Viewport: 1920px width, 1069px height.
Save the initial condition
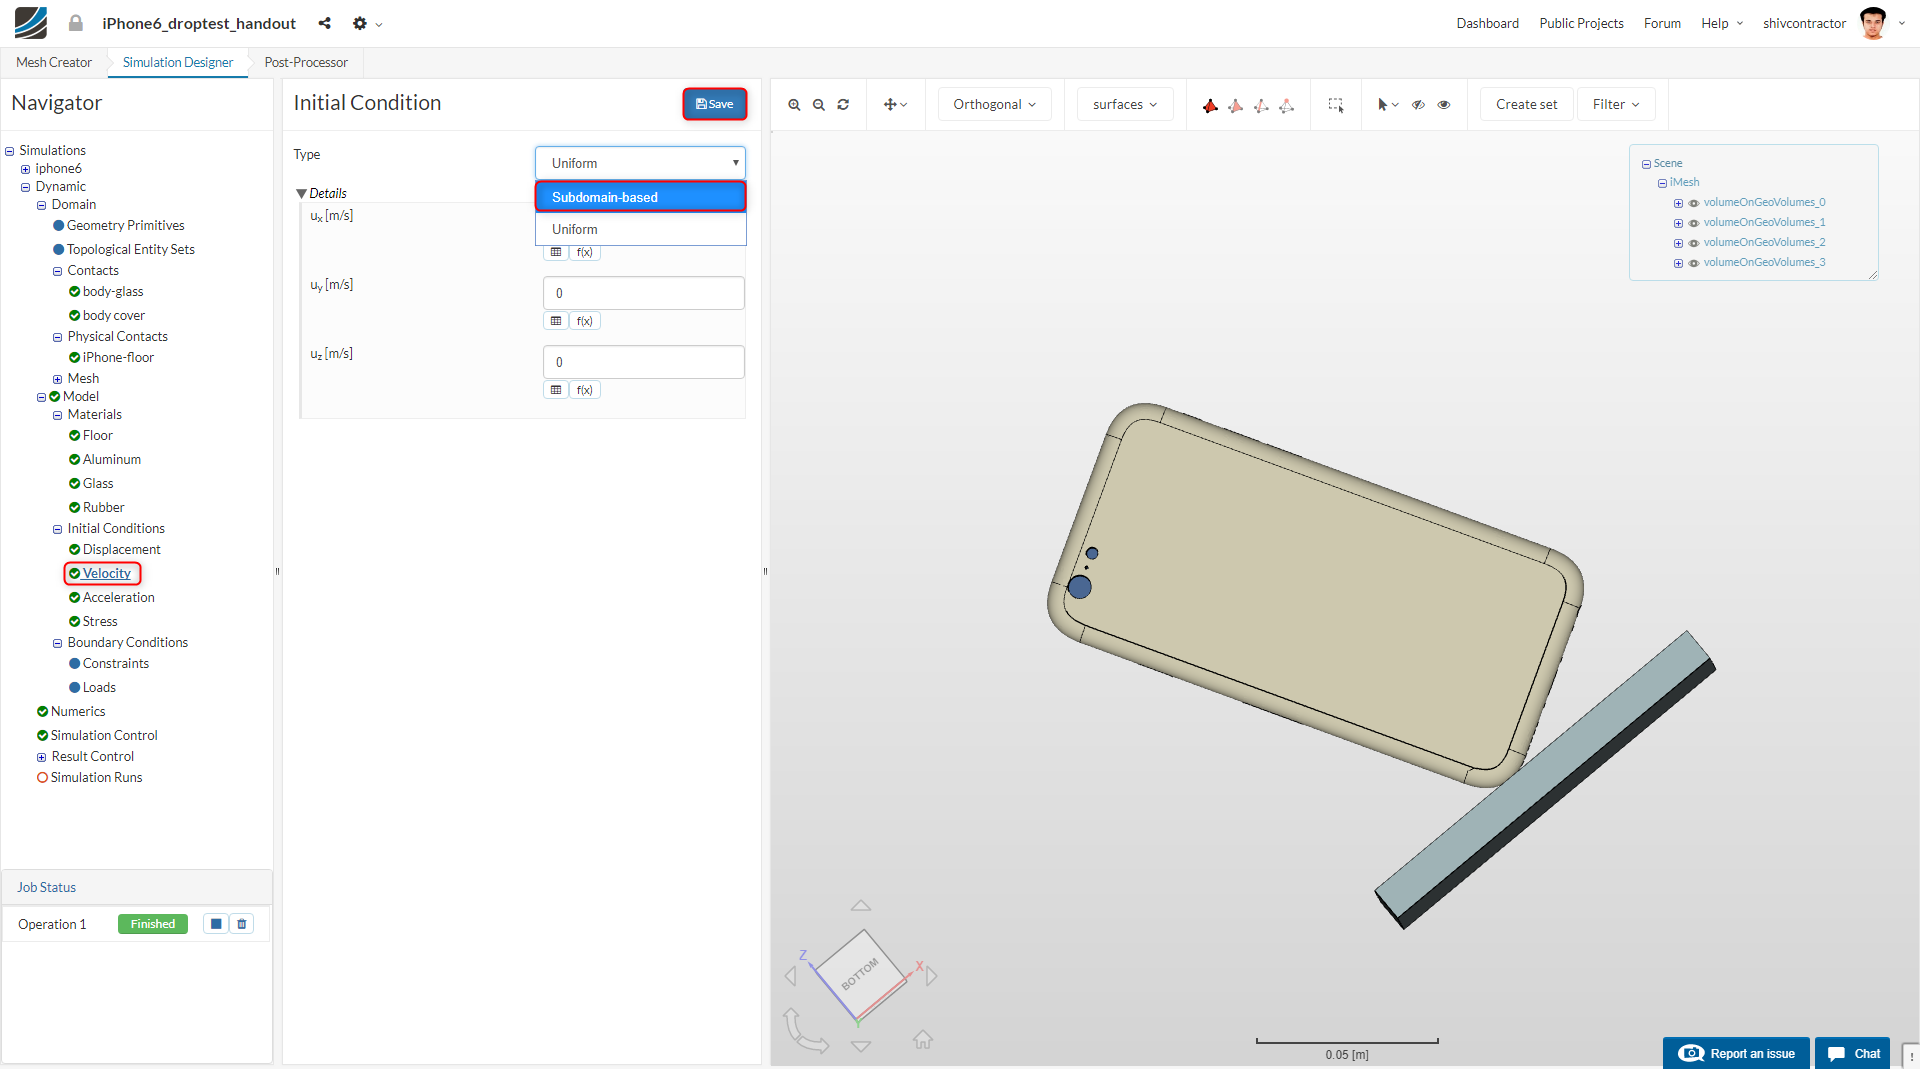tap(714, 104)
